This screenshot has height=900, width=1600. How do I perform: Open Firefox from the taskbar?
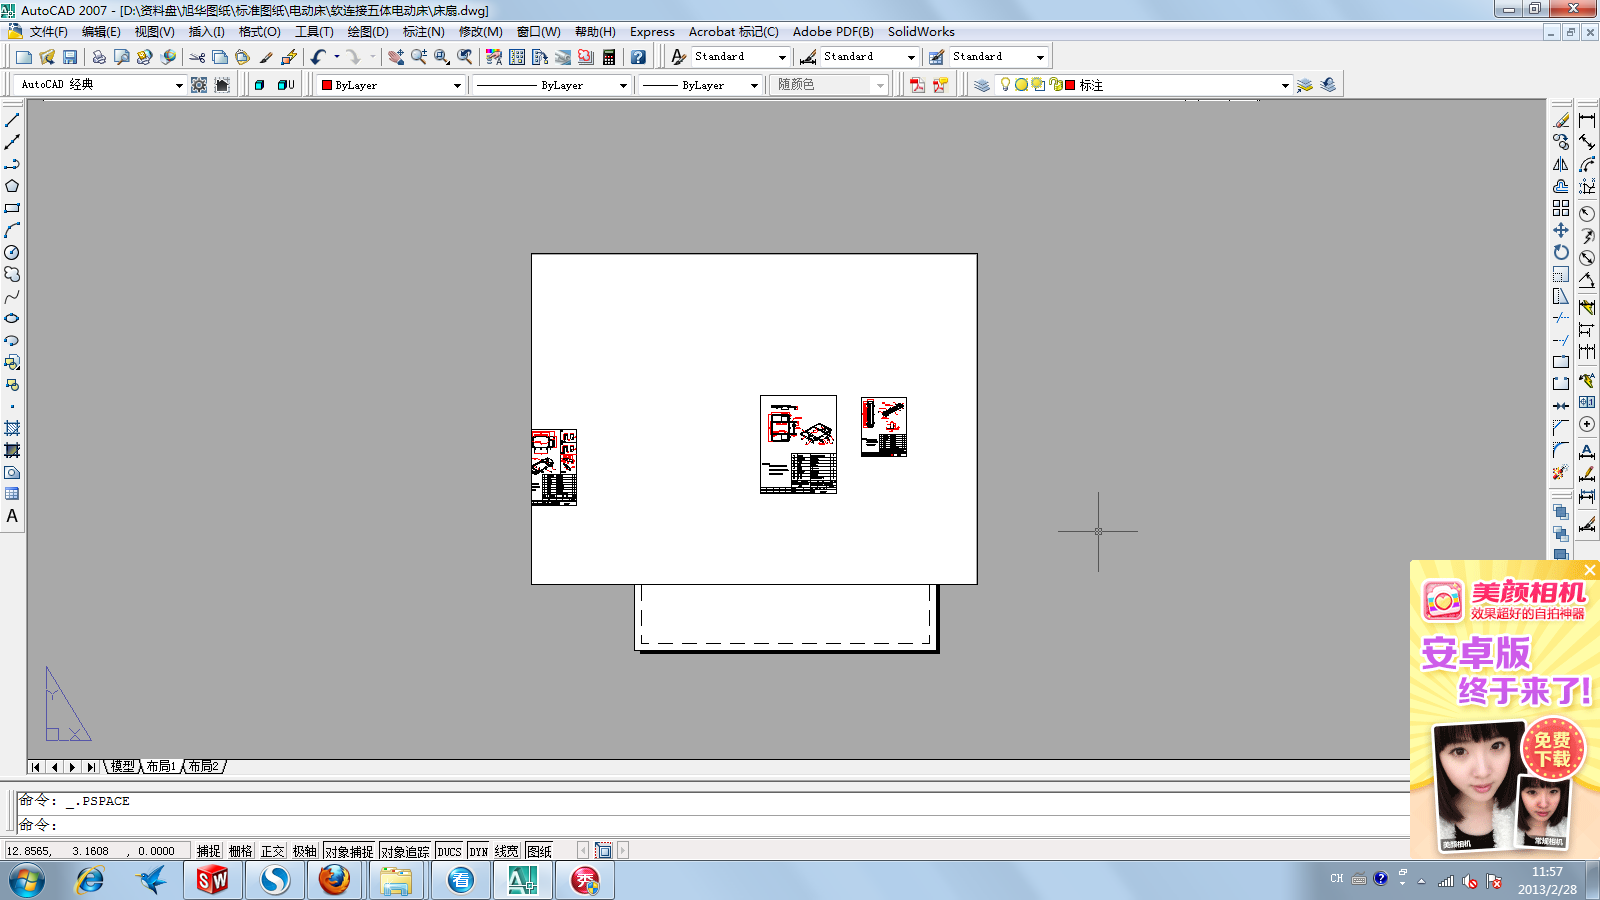[x=335, y=880]
